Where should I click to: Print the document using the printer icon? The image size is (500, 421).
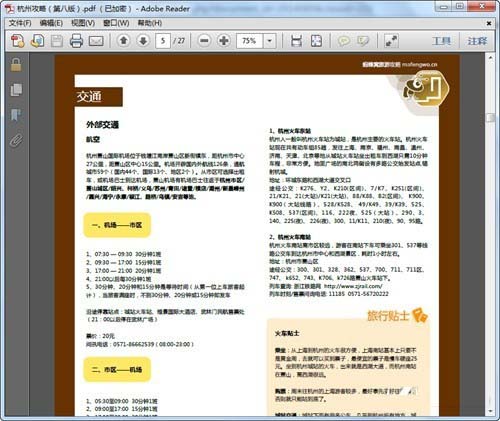coord(76,41)
